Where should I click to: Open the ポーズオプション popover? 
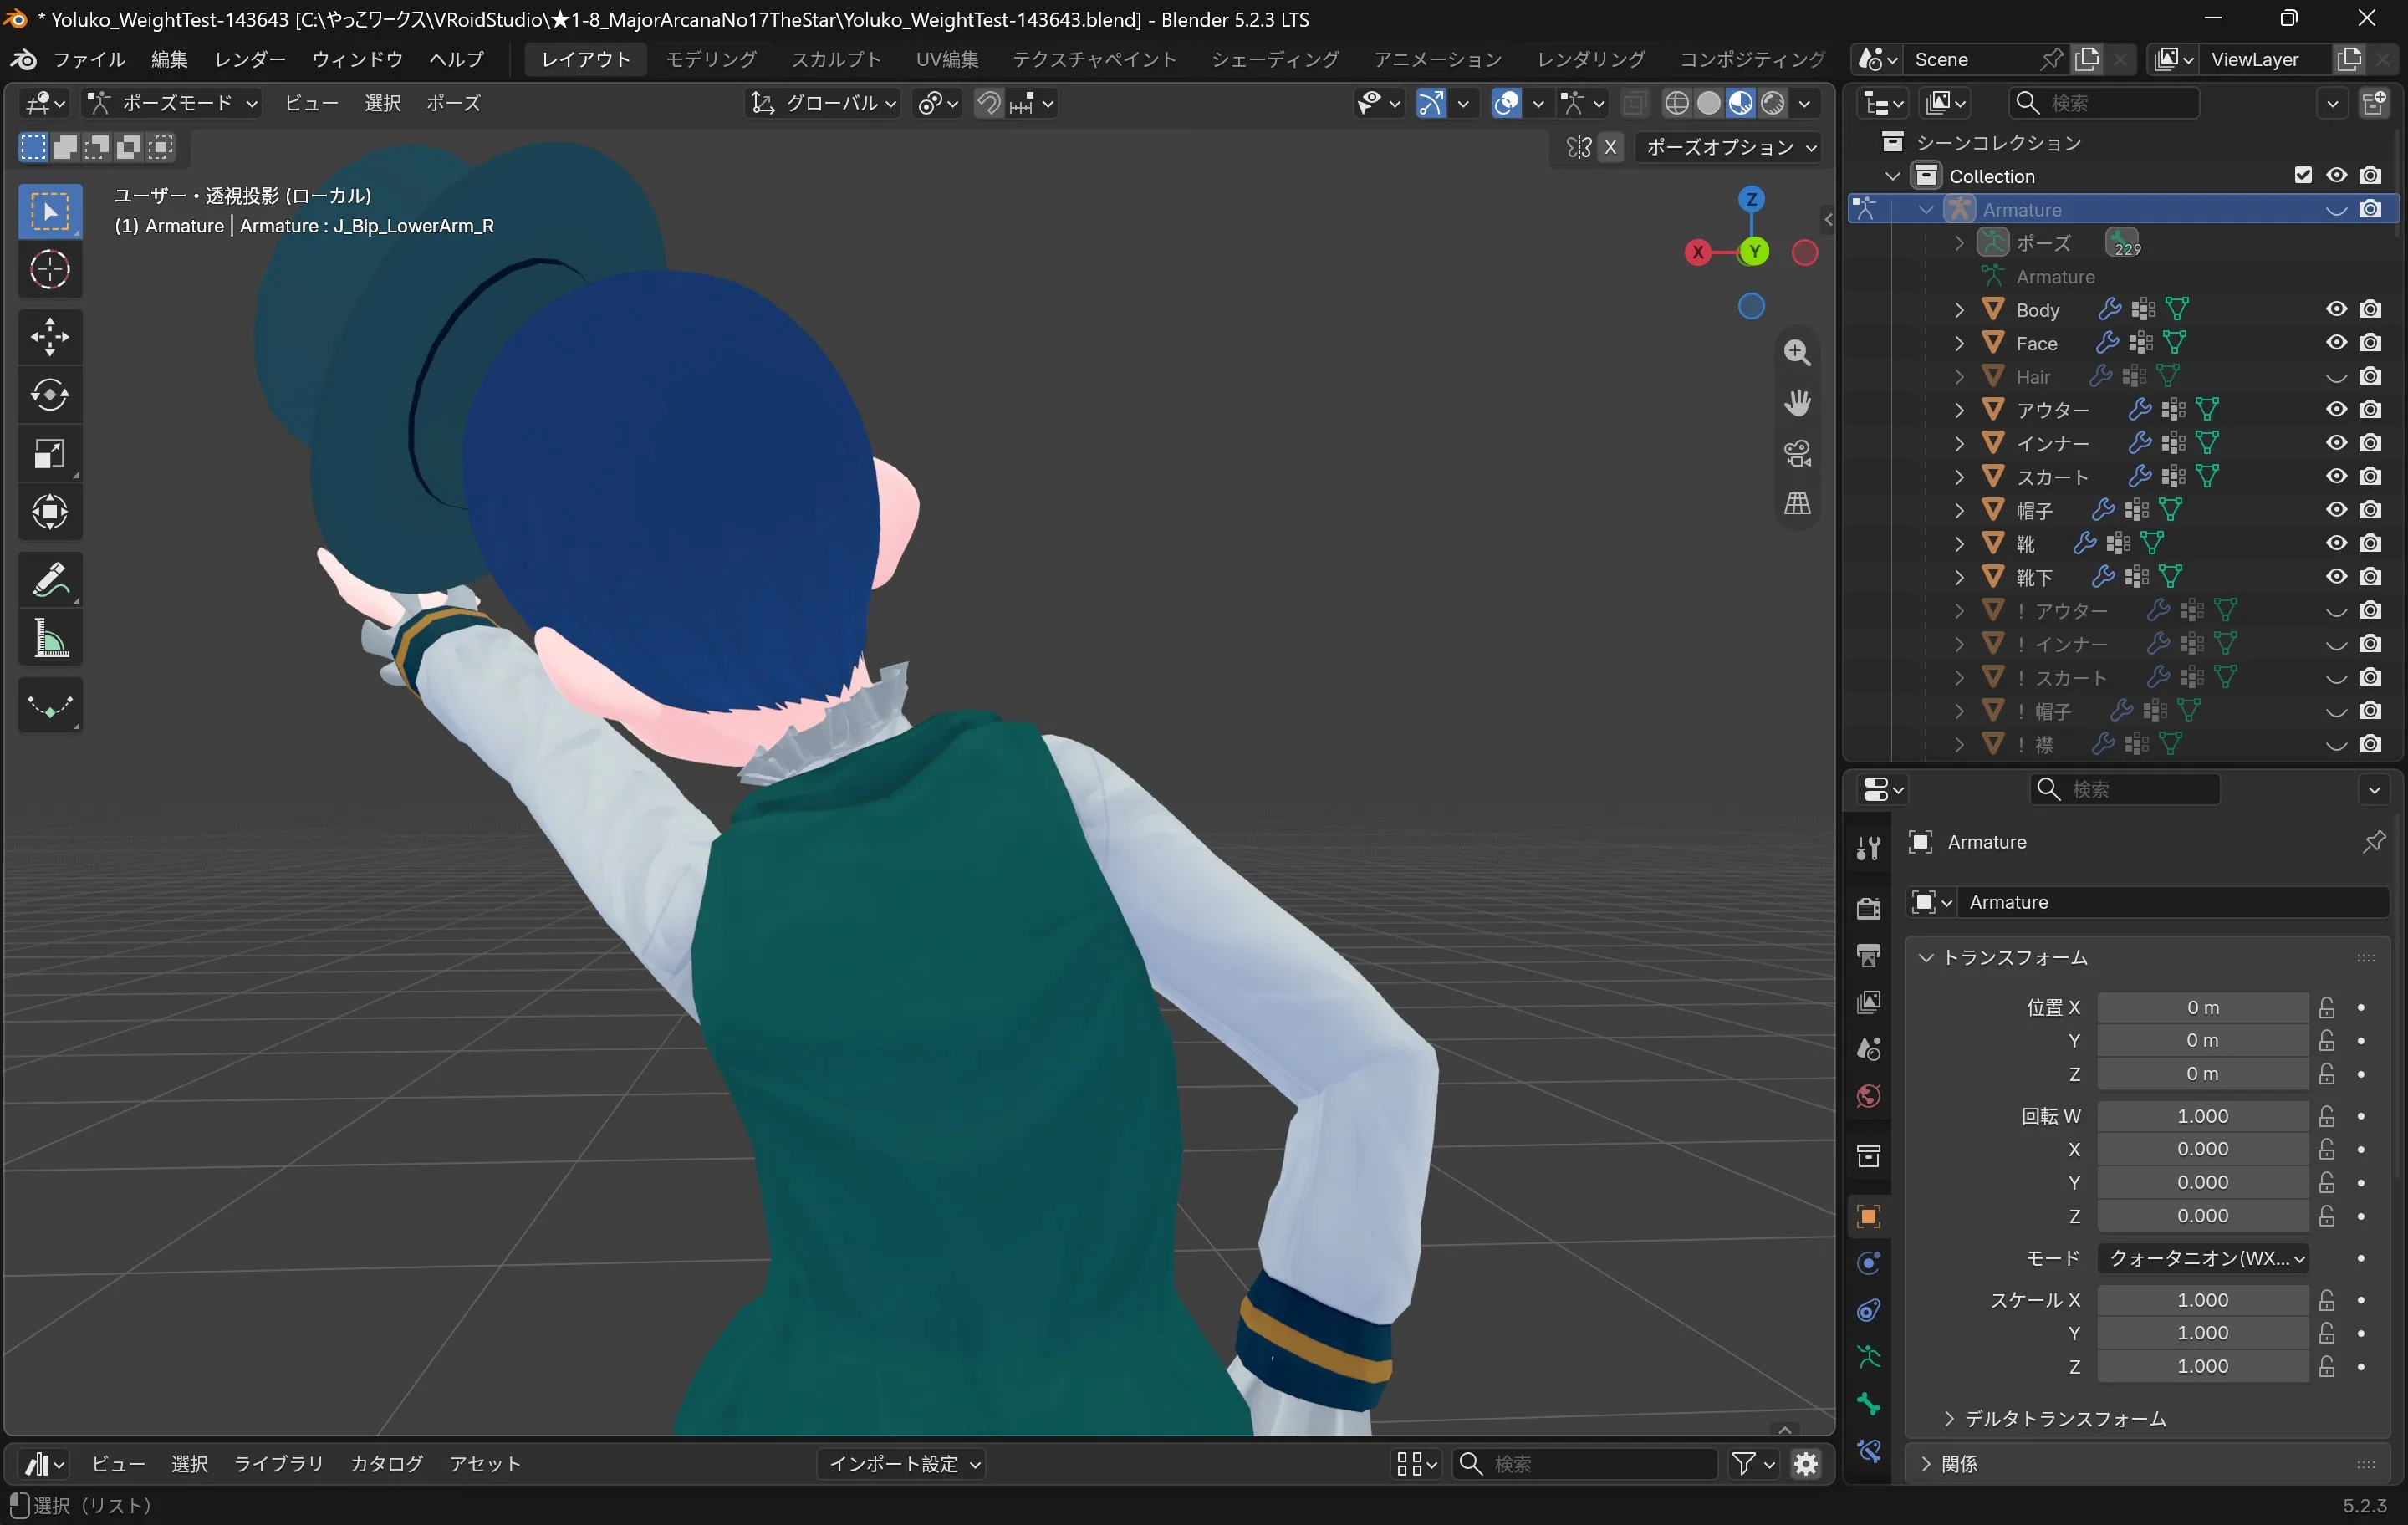[x=1730, y=147]
